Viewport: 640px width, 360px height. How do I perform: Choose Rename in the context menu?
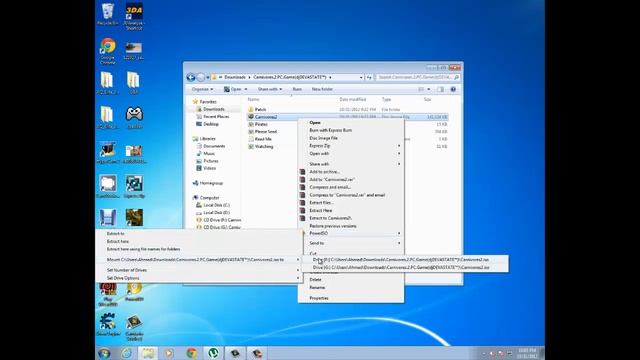[x=317, y=287]
